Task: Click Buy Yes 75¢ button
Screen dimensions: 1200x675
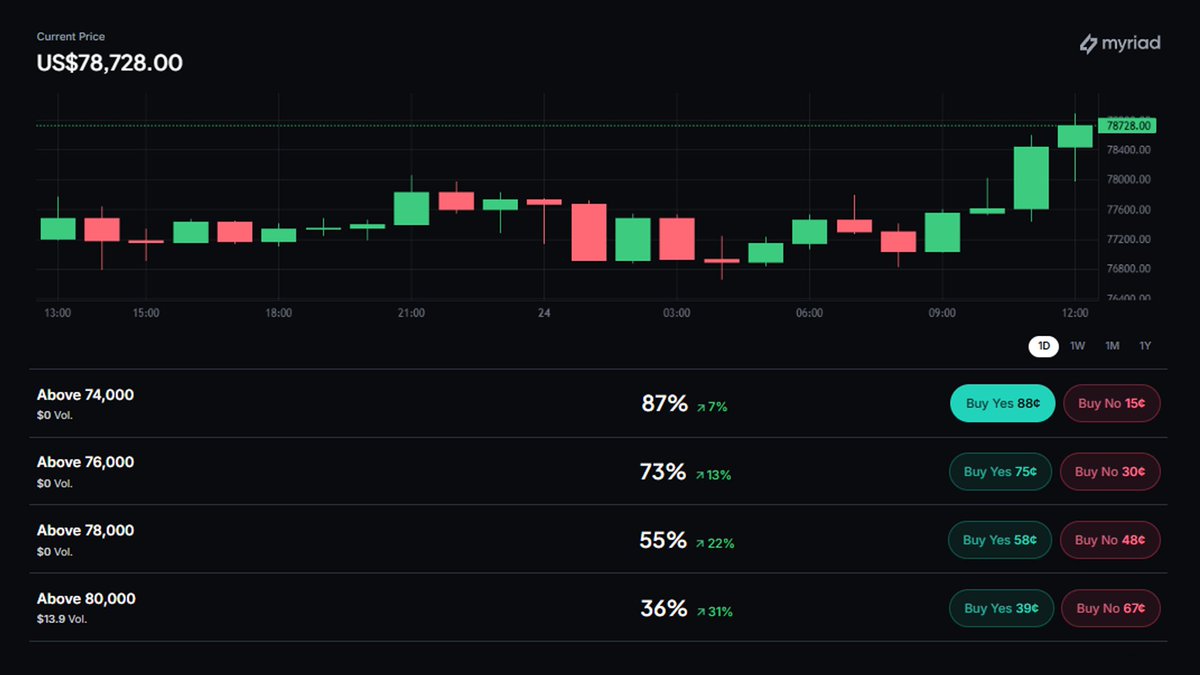Action: pos(1000,472)
